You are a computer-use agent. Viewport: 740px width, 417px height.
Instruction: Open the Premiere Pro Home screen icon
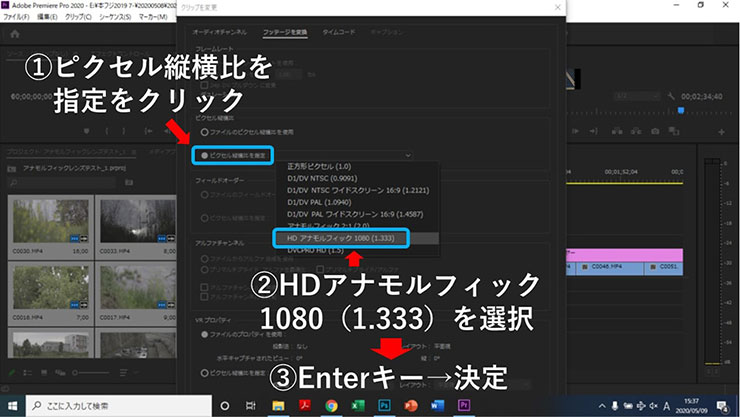click(15, 34)
